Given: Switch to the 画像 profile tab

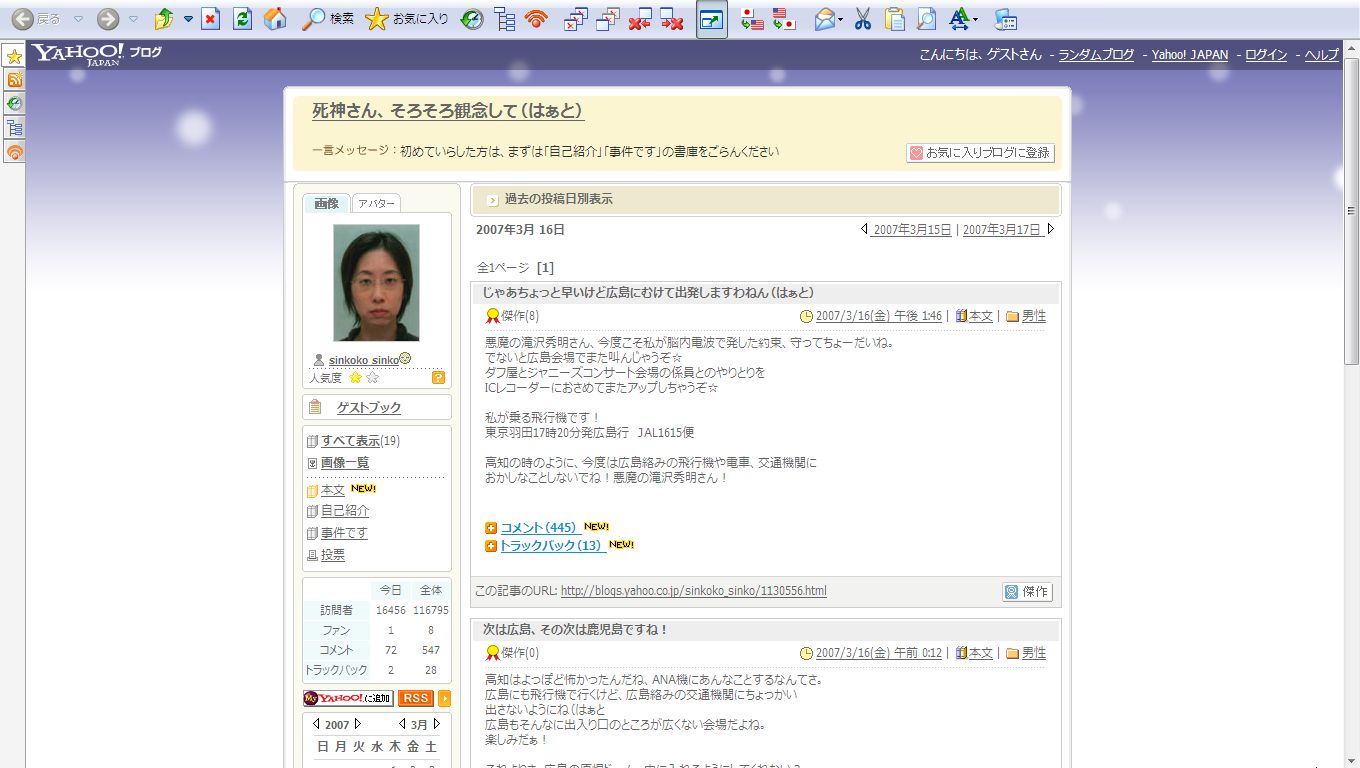Looking at the screenshot, I should coord(326,203).
